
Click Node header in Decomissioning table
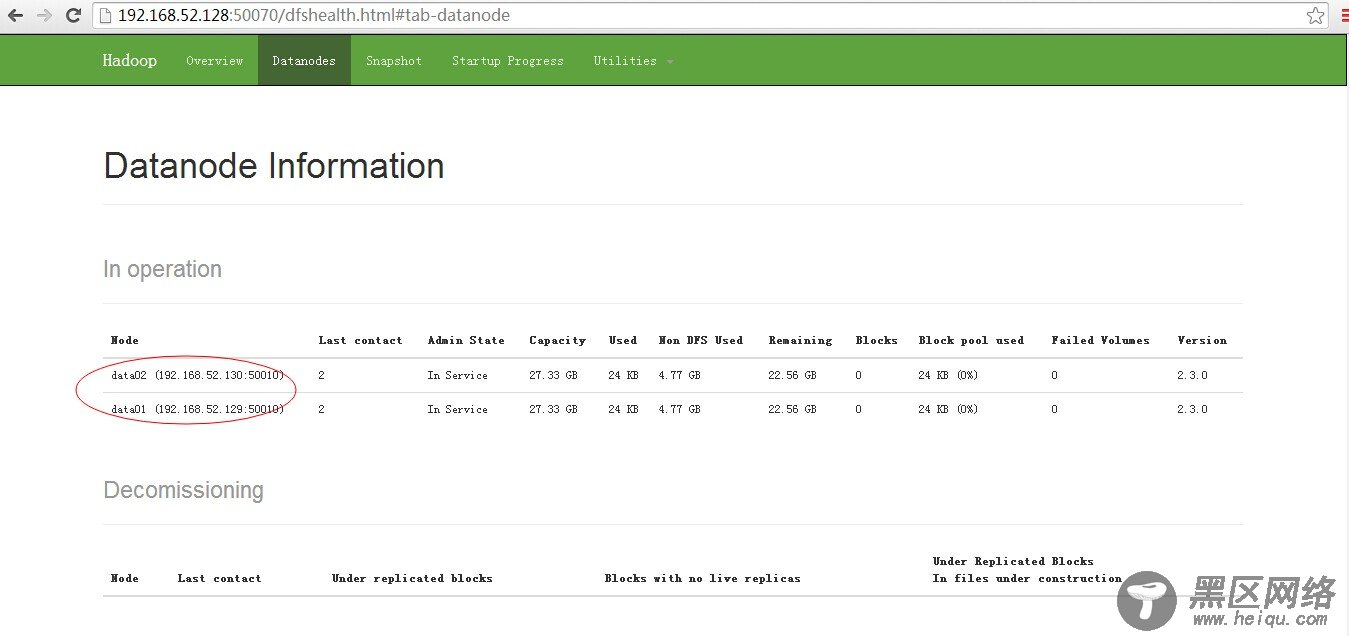click(x=125, y=578)
